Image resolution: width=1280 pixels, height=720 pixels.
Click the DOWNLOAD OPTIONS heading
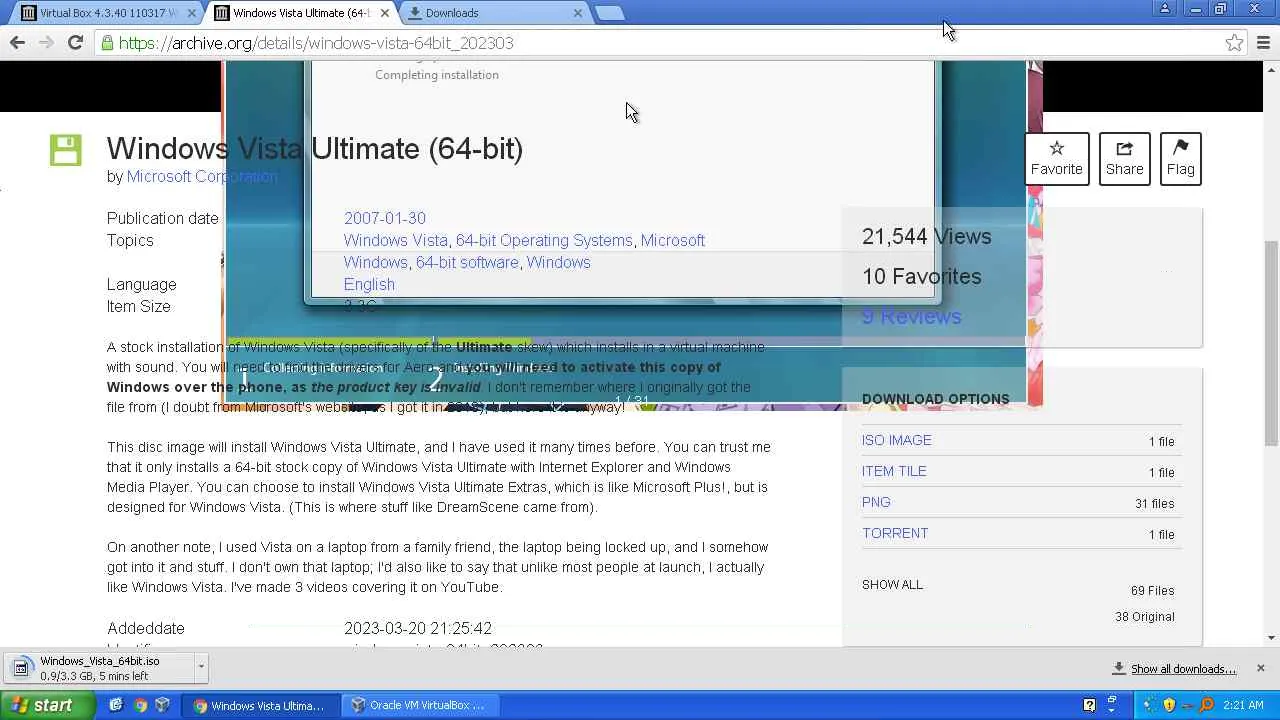(x=936, y=398)
